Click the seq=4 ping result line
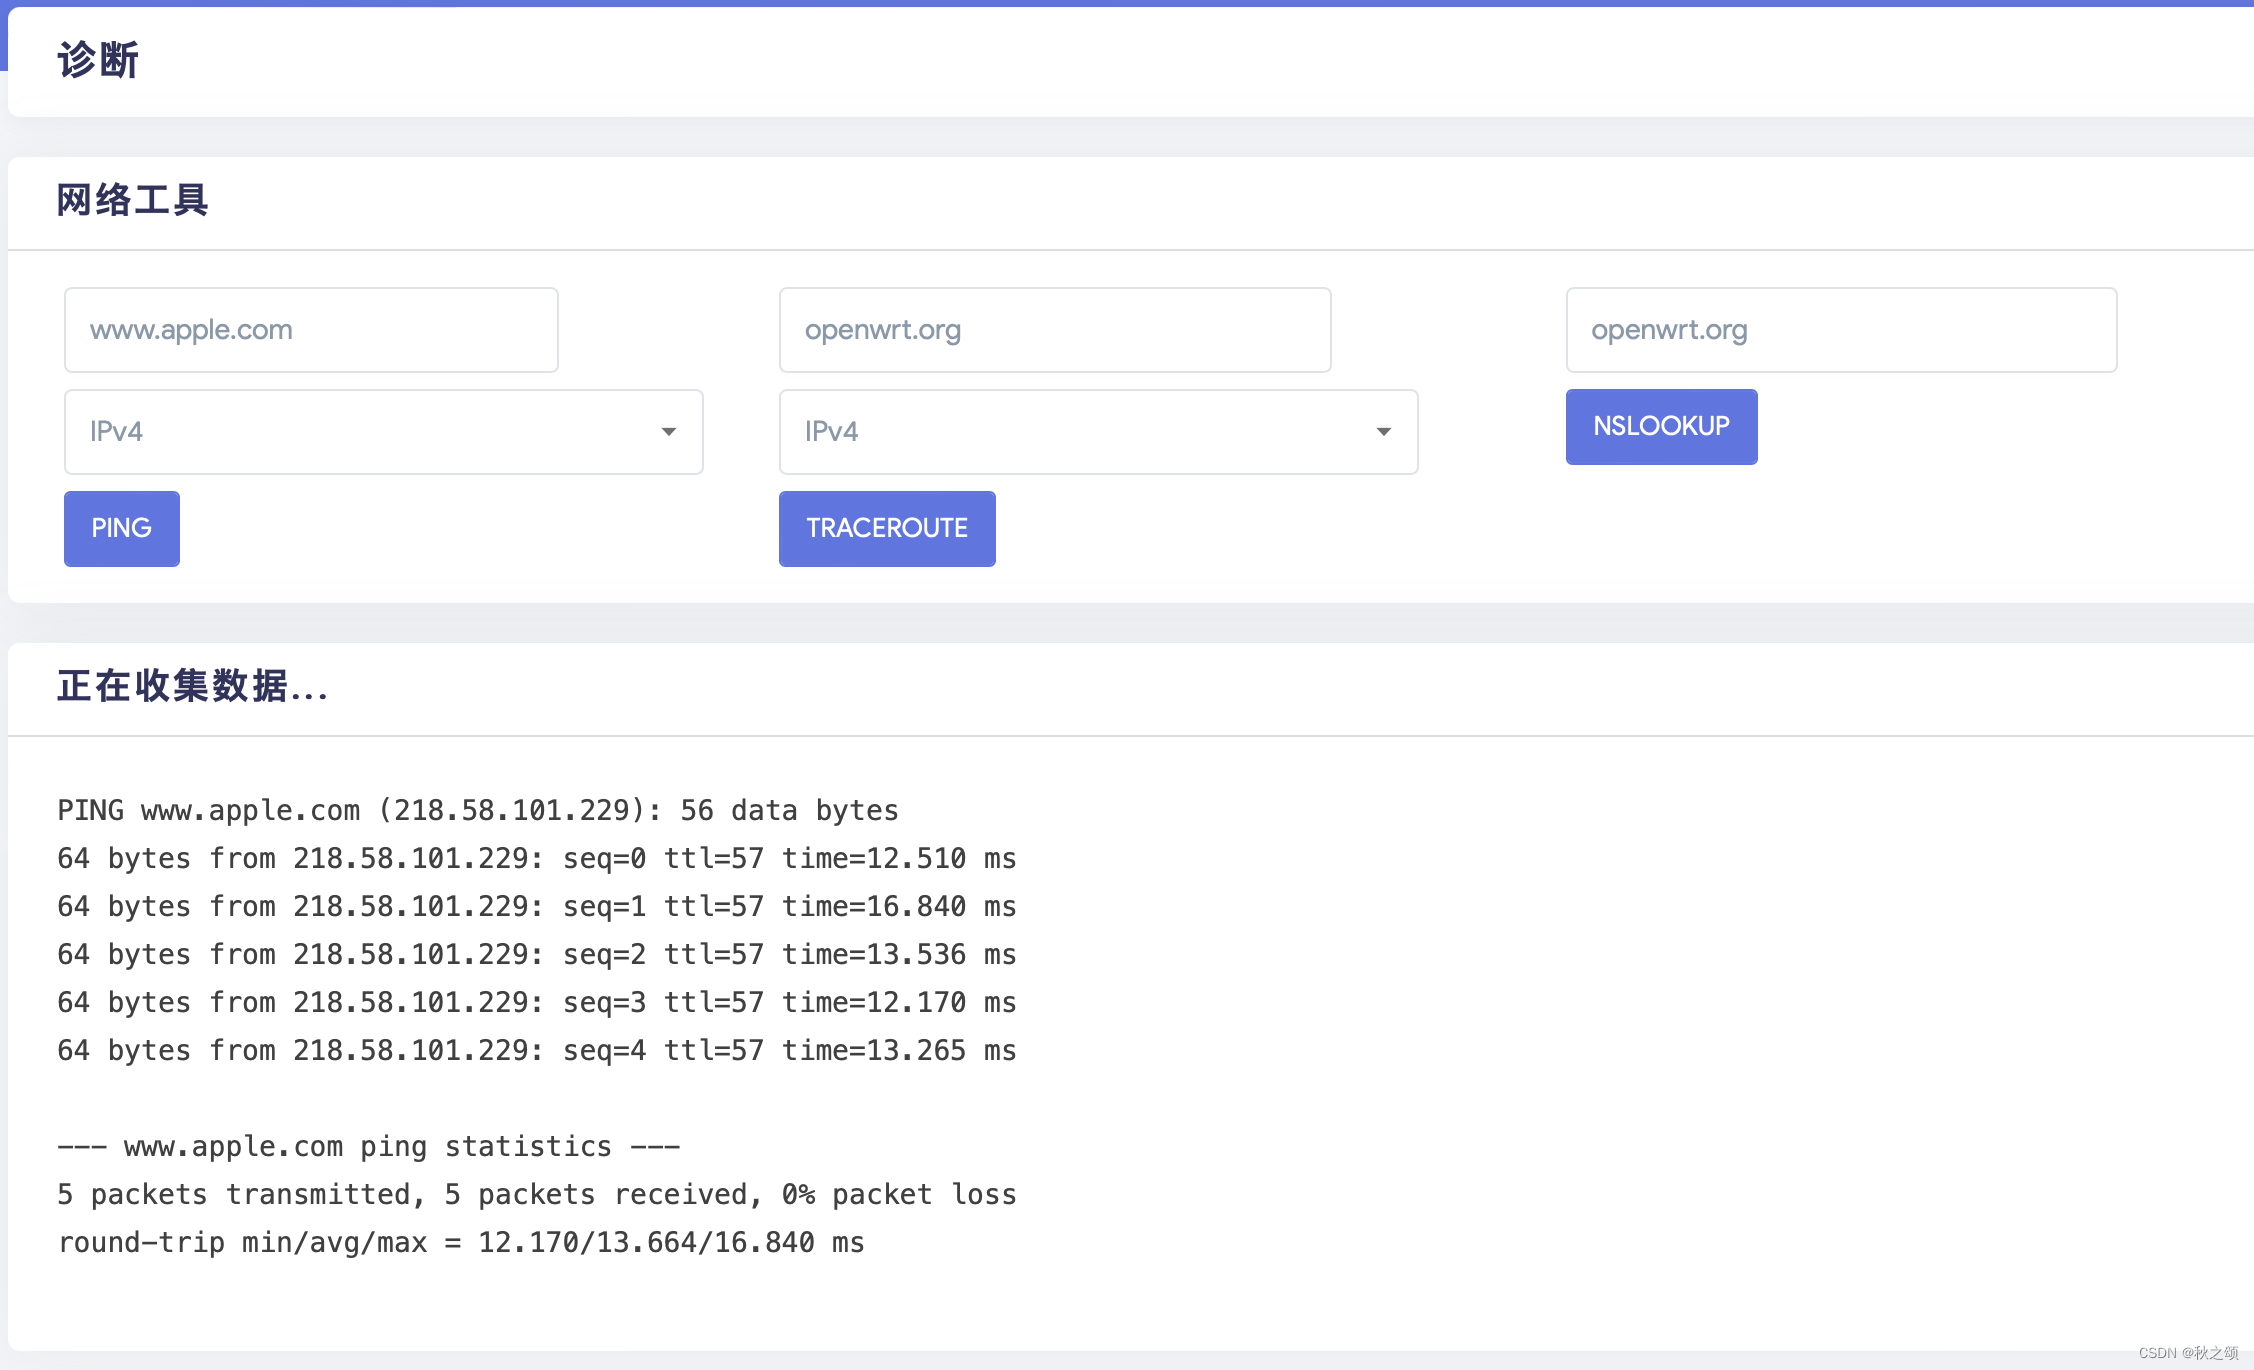Image resolution: width=2254 pixels, height=1370 pixels. [x=536, y=1050]
